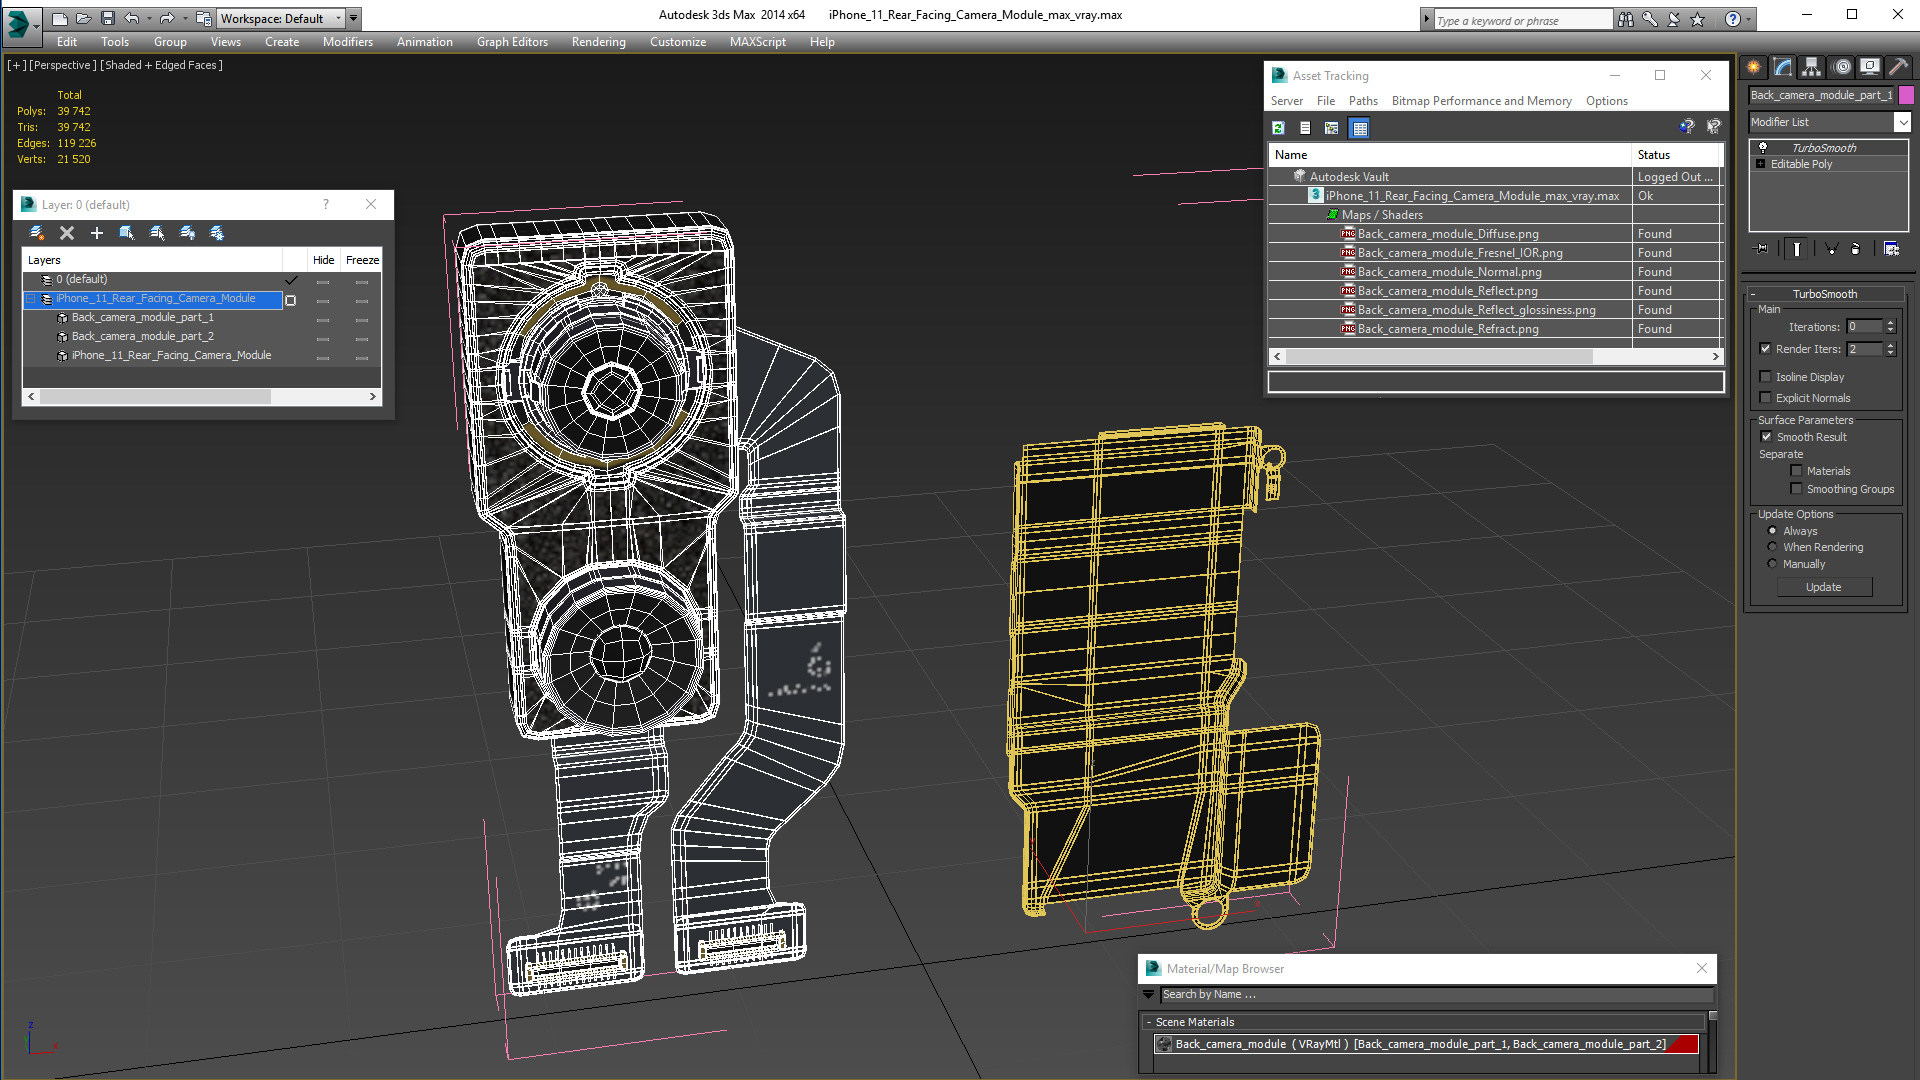1920x1080 pixels.
Task: Open the Graph Editors menu
Action: tap(512, 42)
